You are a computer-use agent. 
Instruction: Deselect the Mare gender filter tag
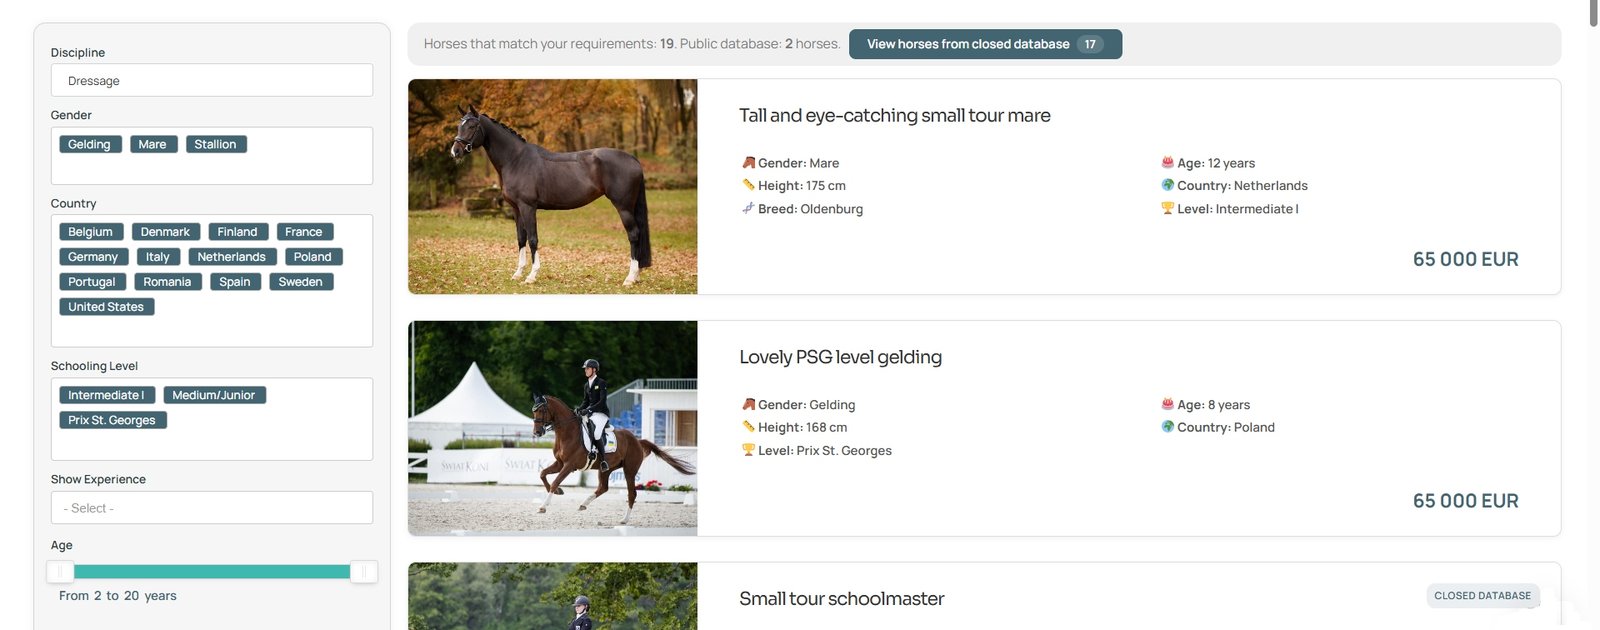coord(153,144)
